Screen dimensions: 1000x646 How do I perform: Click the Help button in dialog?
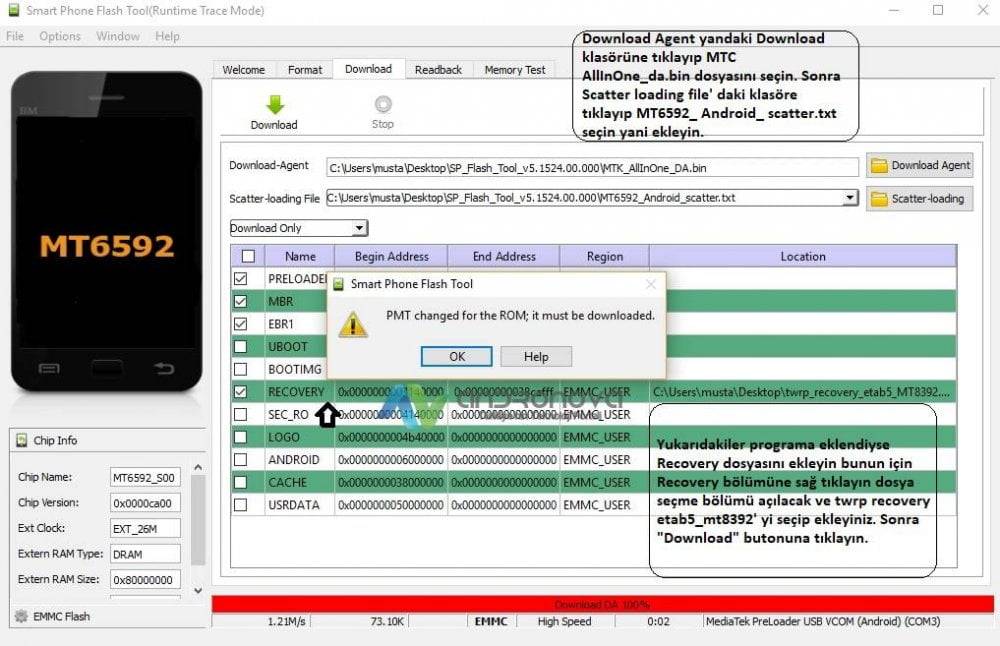(x=536, y=356)
